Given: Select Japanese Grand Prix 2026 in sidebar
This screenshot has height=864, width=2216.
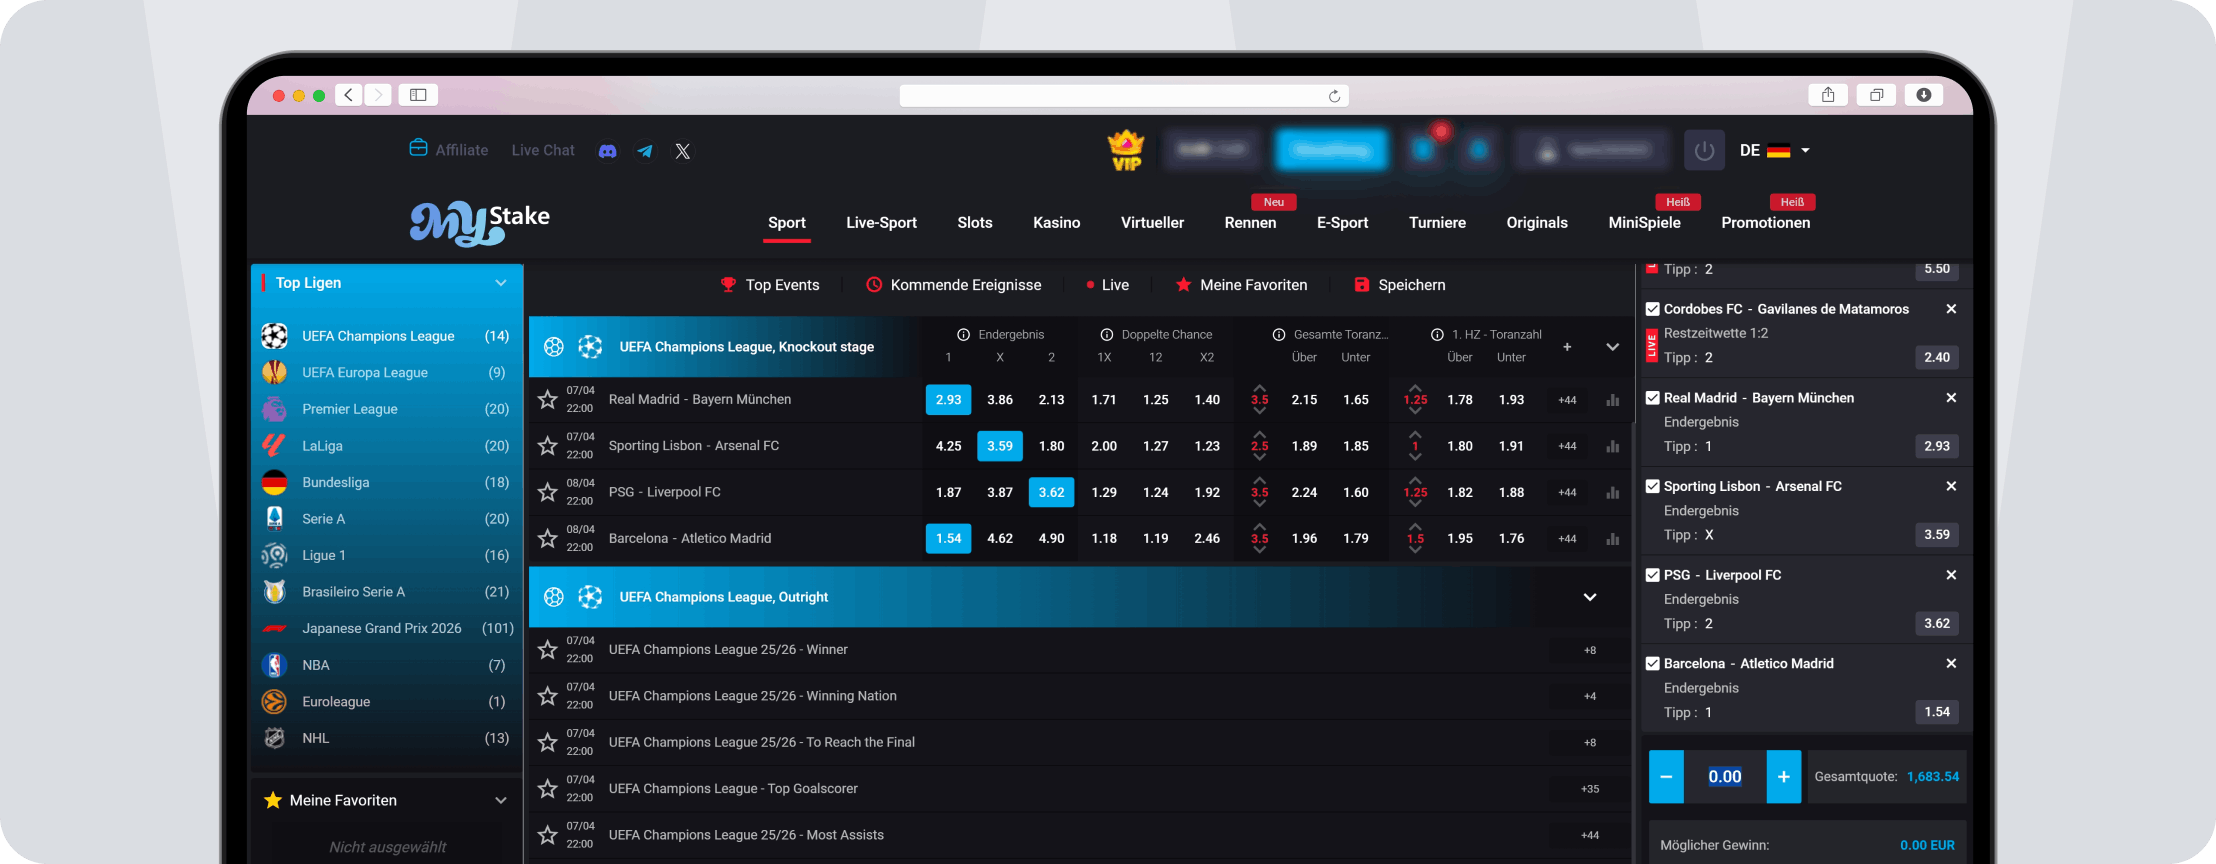Looking at the screenshot, I should pos(387,629).
